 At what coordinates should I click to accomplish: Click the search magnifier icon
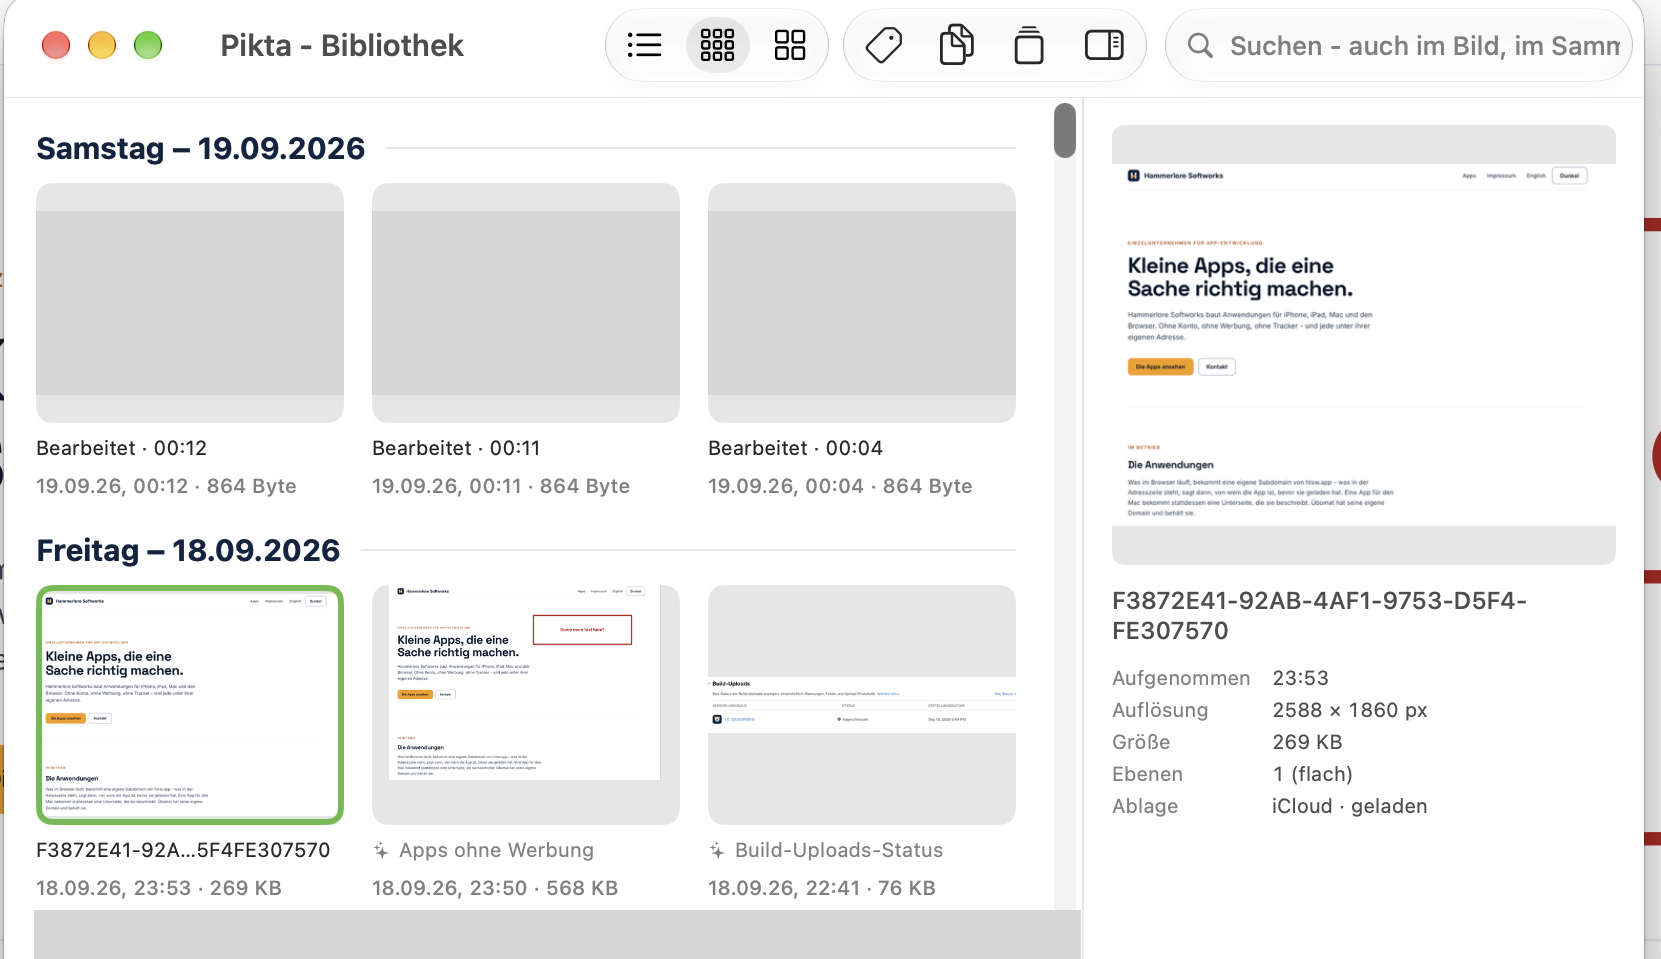click(1200, 46)
